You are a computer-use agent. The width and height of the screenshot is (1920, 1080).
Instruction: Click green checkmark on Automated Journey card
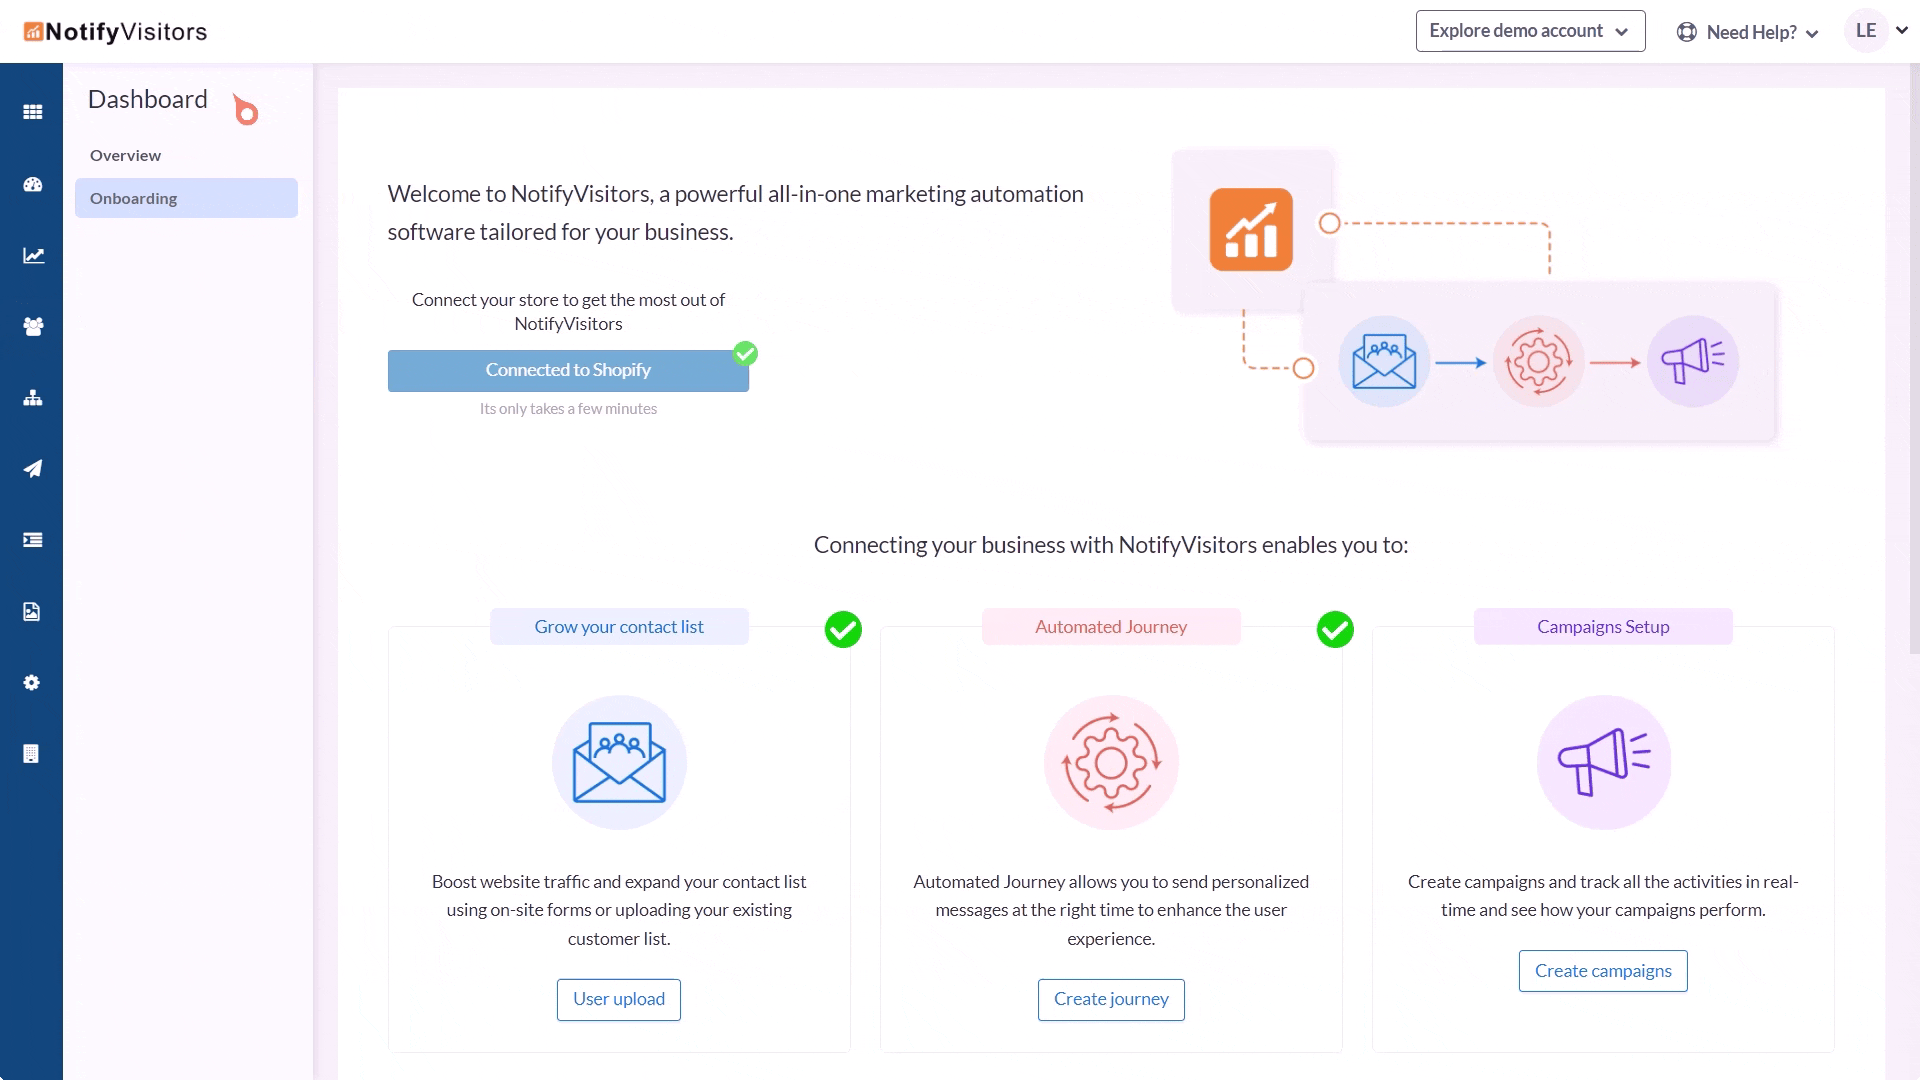1335,629
